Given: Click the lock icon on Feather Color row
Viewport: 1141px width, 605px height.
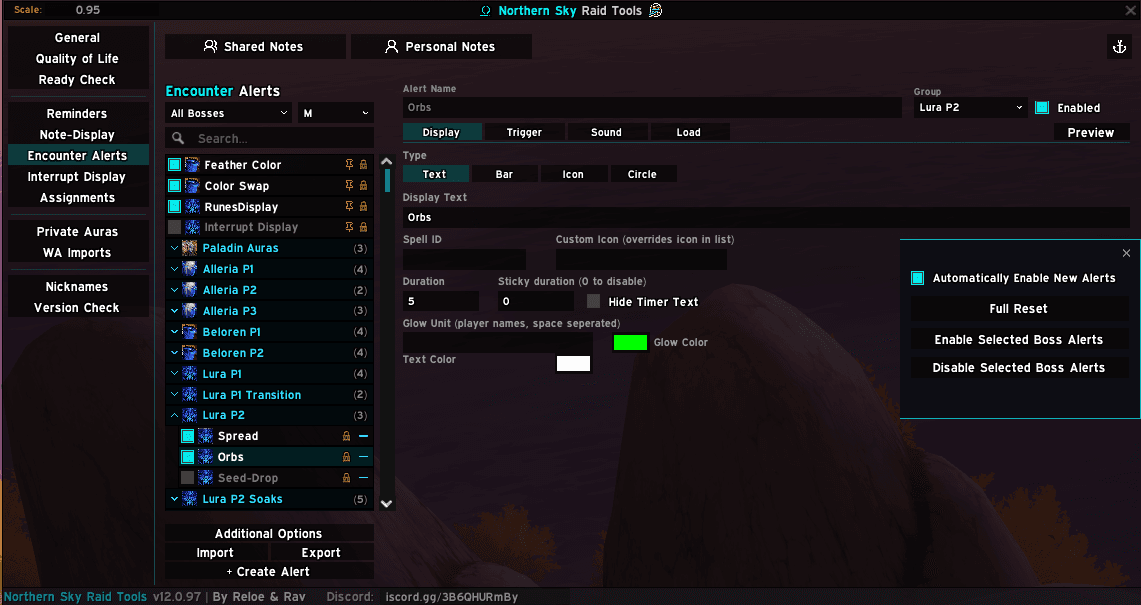Looking at the screenshot, I should tap(363, 165).
